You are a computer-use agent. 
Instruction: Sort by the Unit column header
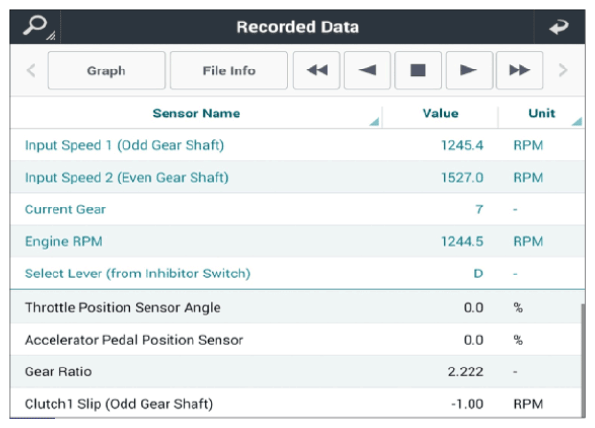[541, 113]
